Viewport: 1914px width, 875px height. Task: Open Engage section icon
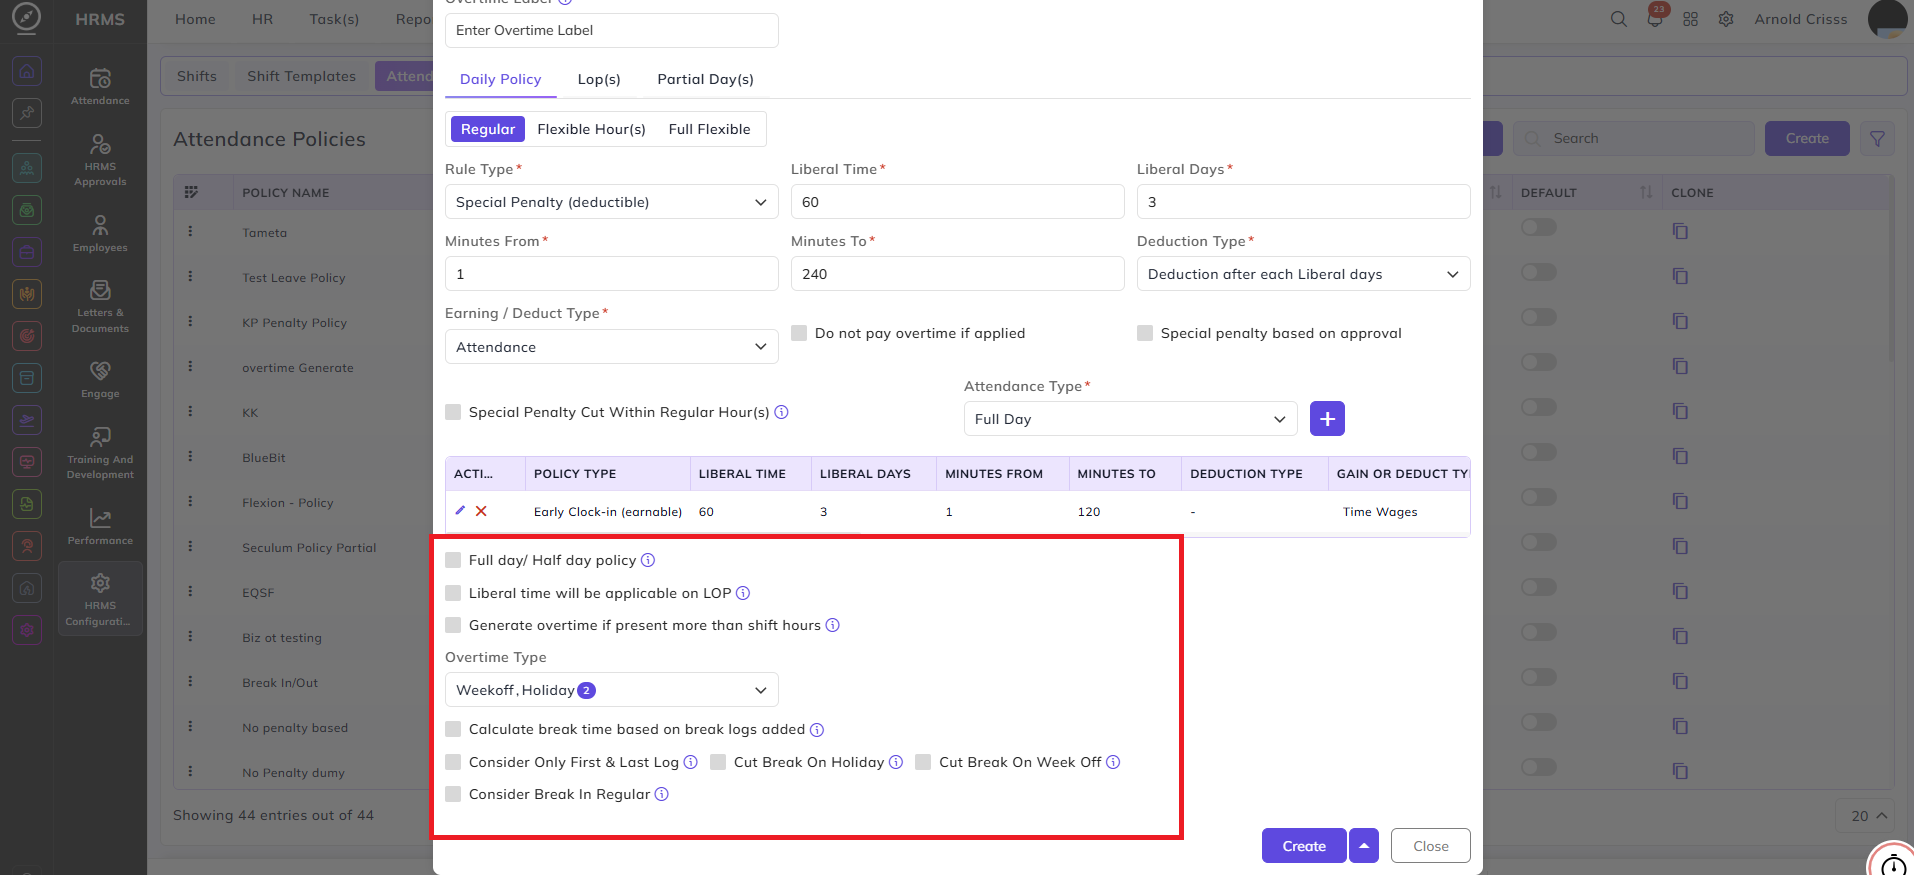point(100,379)
